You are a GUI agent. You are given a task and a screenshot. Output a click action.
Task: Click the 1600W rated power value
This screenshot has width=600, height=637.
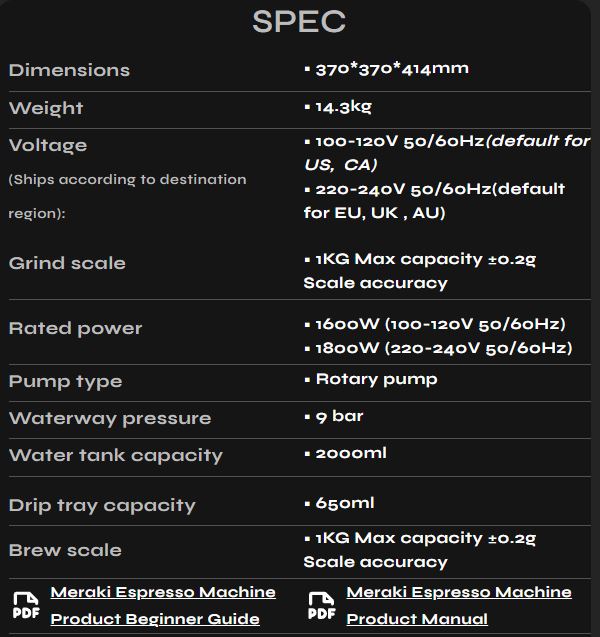tap(440, 324)
